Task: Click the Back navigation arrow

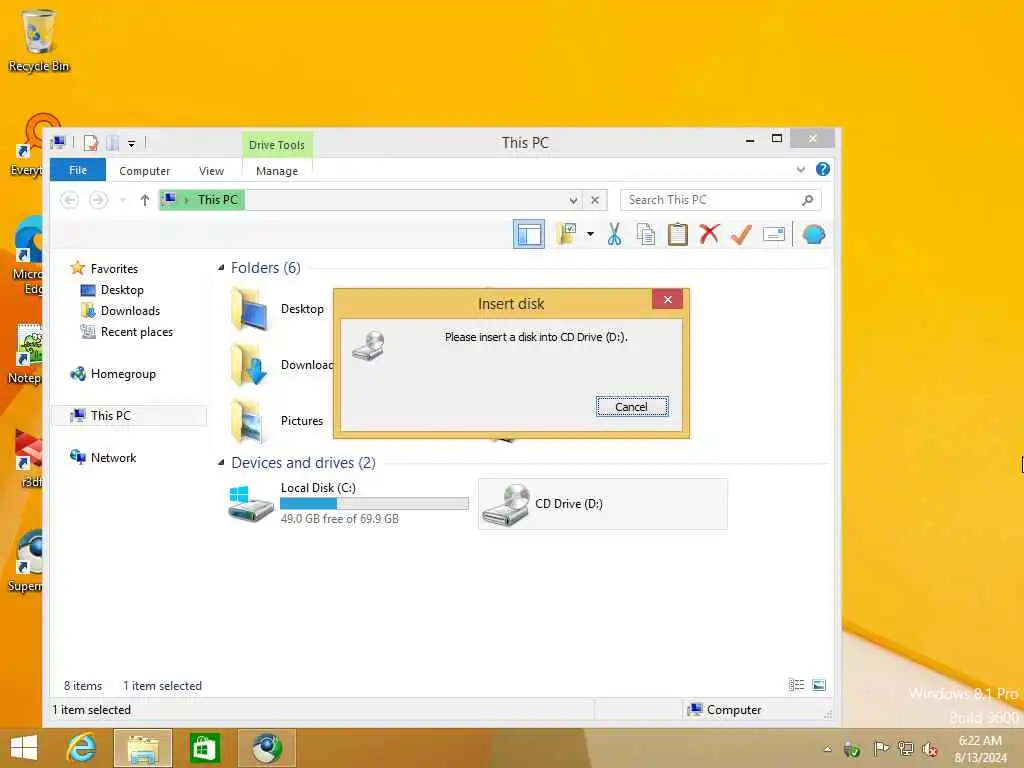Action: 69,200
